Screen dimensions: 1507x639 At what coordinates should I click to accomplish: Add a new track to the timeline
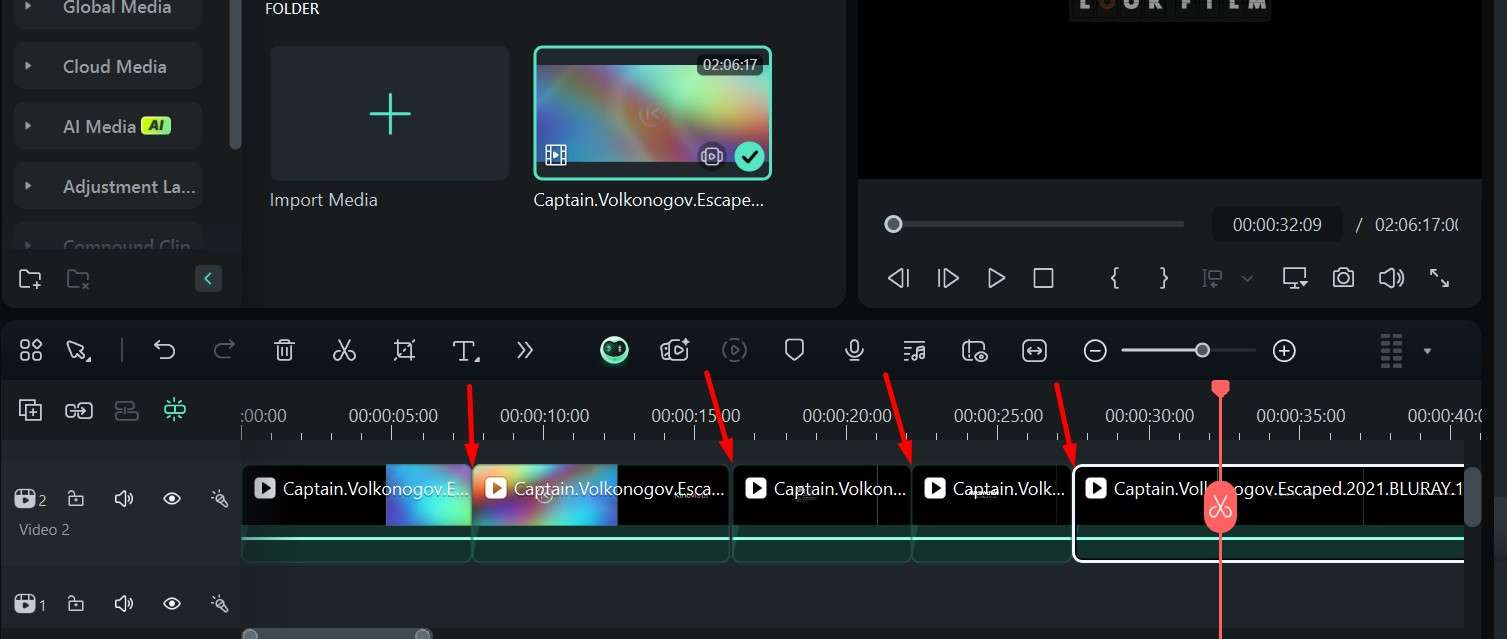click(x=31, y=410)
